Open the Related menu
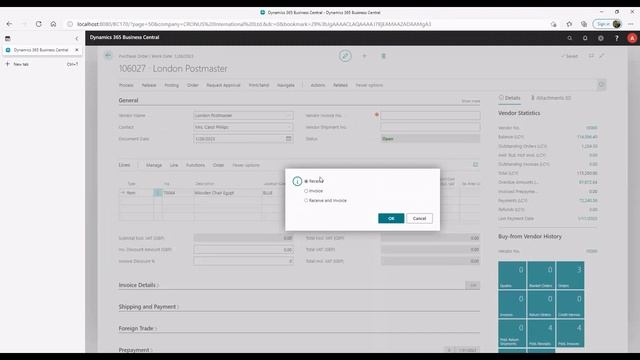Viewport: 640px width, 360px height. coord(340,85)
